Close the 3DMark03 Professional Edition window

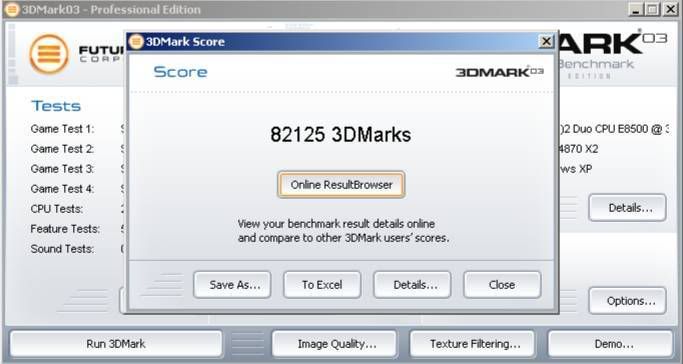669,9
